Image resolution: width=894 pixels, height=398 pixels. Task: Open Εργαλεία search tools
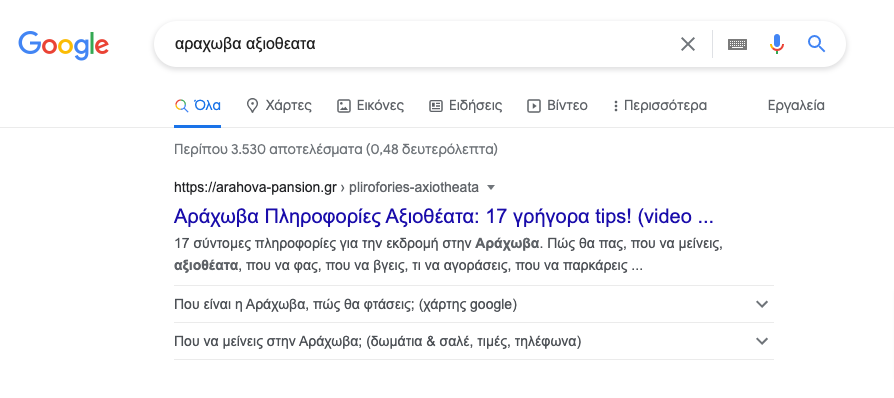point(796,105)
